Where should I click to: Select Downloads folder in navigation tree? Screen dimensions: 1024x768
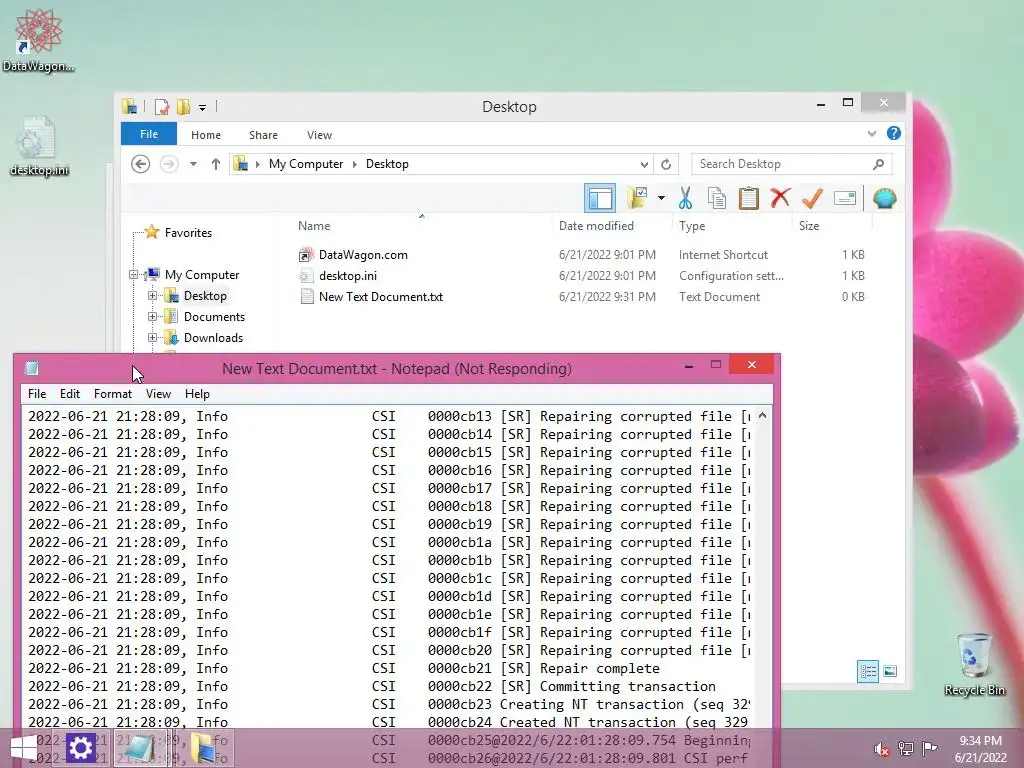(213, 338)
